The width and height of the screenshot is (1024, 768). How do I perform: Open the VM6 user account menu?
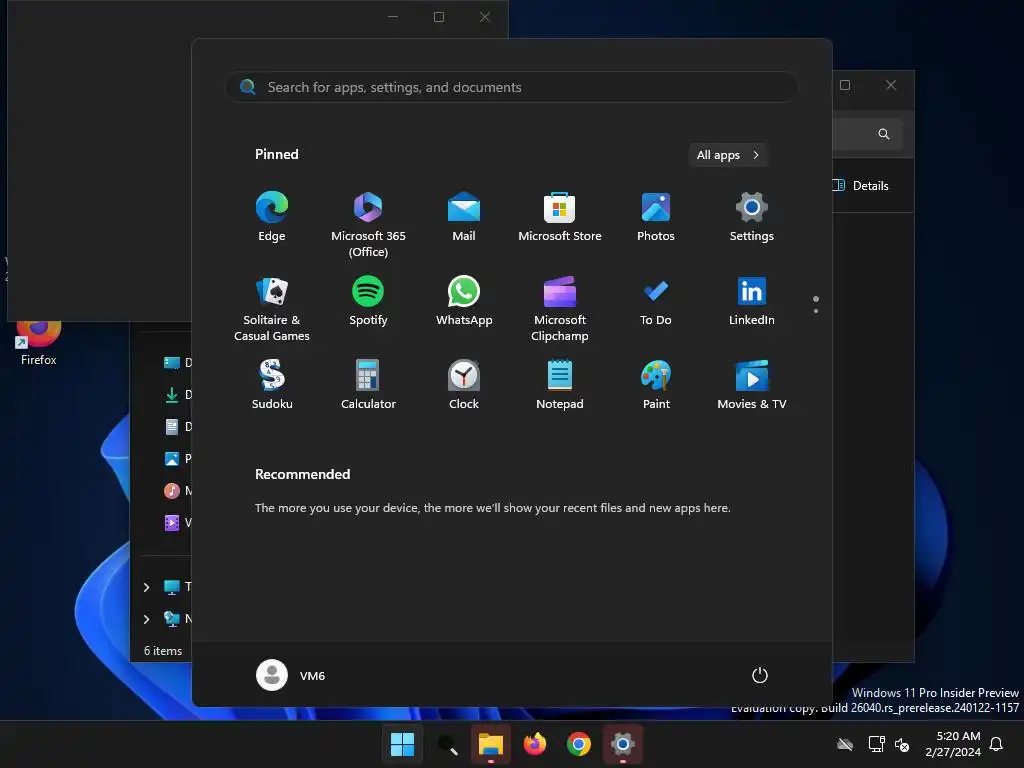click(x=291, y=675)
